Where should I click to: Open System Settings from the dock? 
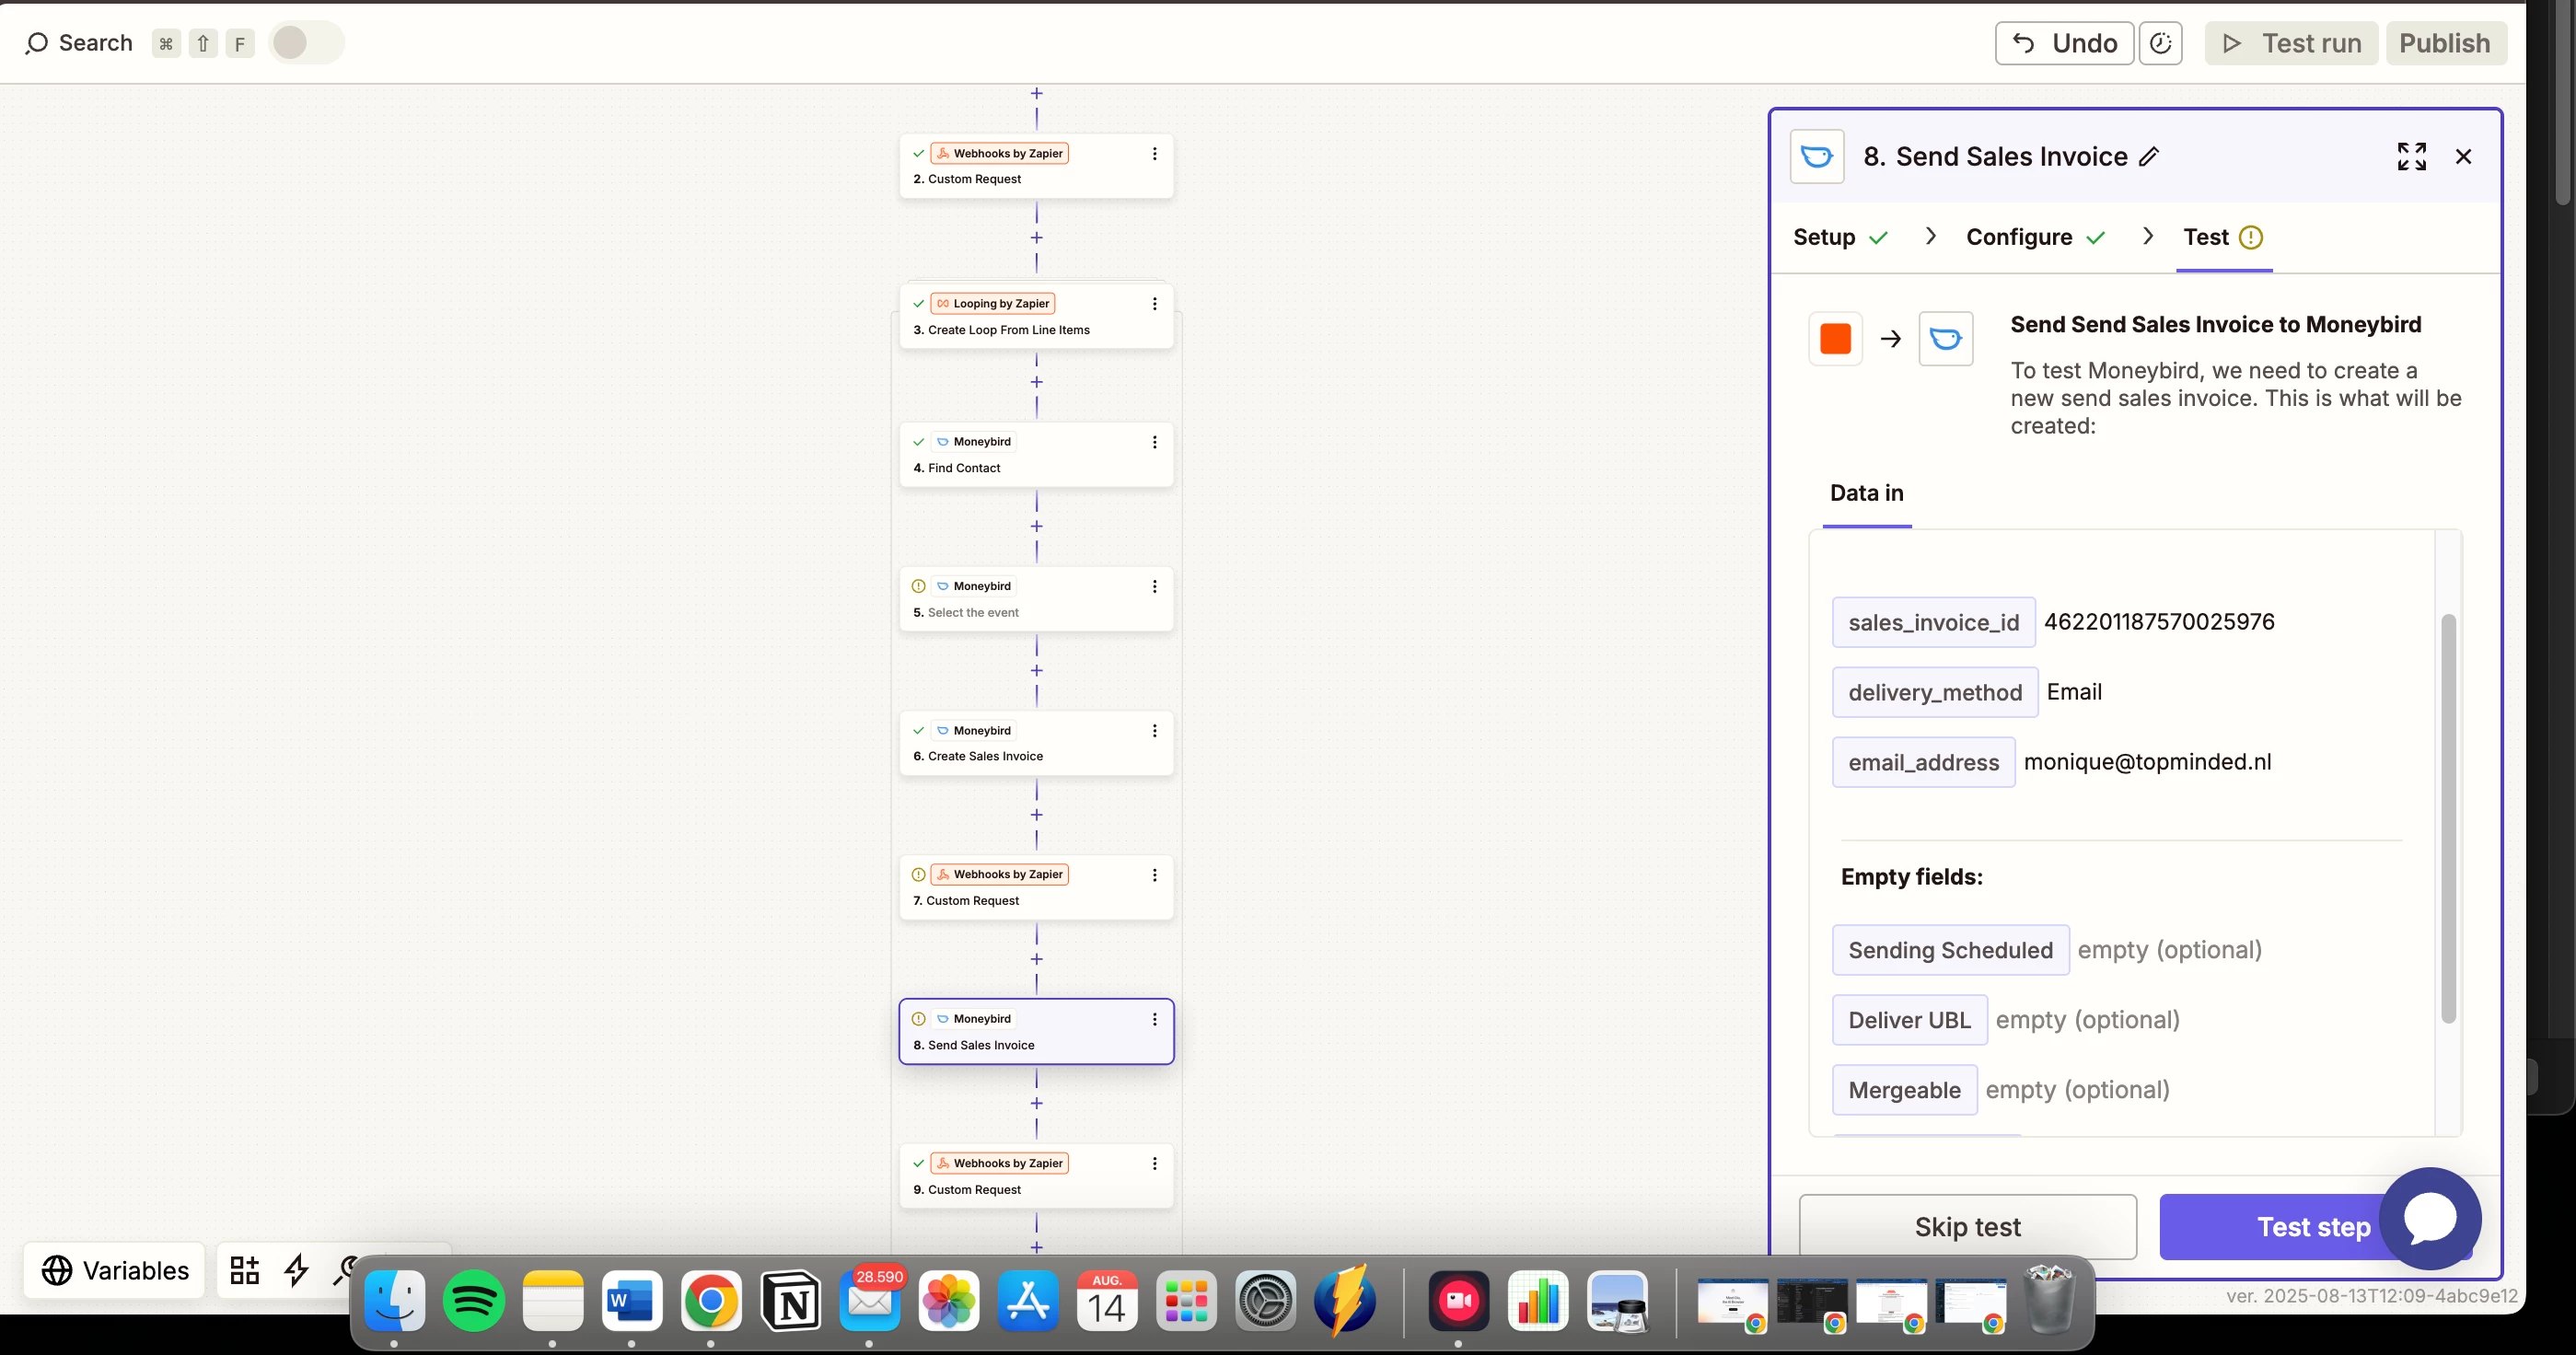pyautogui.click(x=1265, y=1301)
